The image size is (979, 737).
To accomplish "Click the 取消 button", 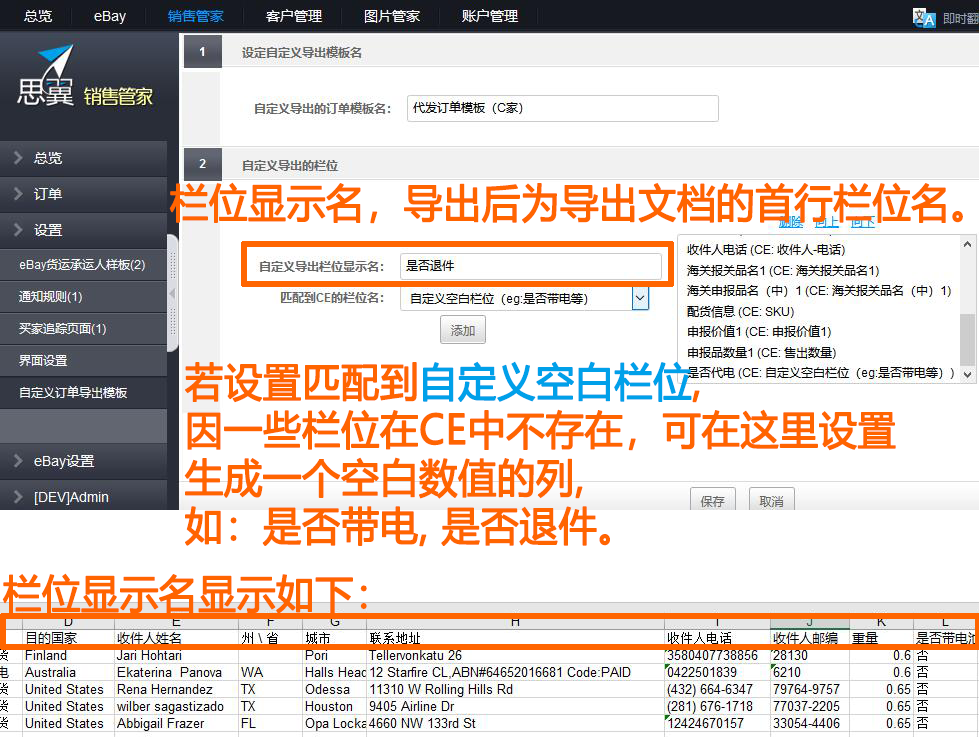I will coord(771,501).
